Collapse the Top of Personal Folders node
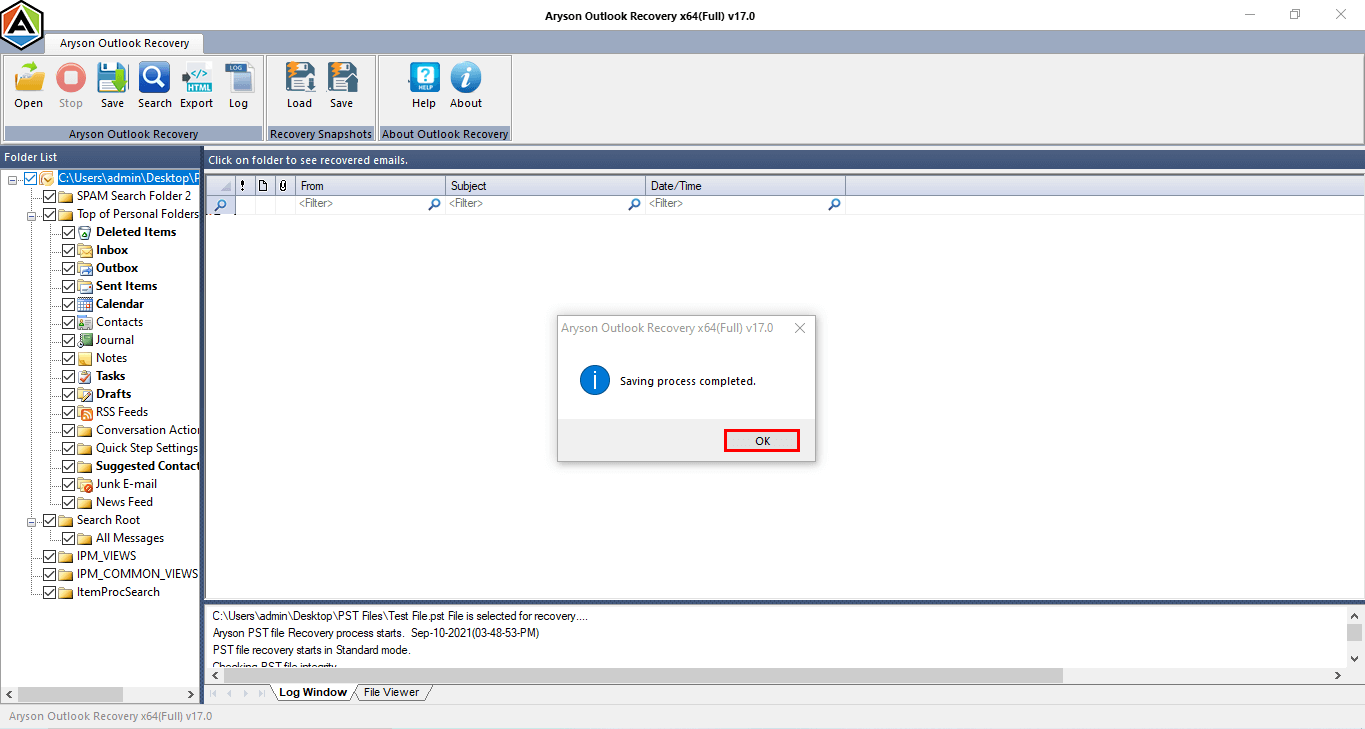Screen dimensions: 1365x729 32,215
